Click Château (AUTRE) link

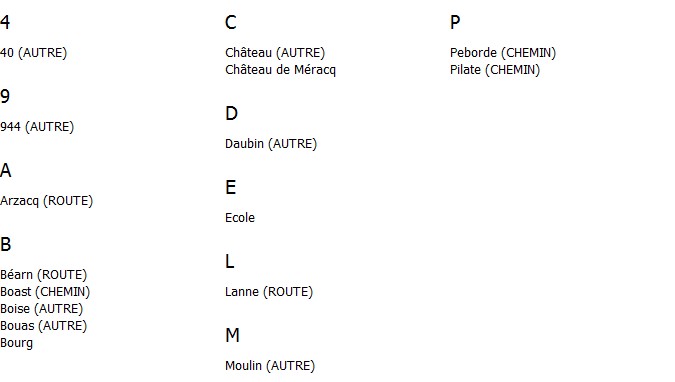pos(275,53)
